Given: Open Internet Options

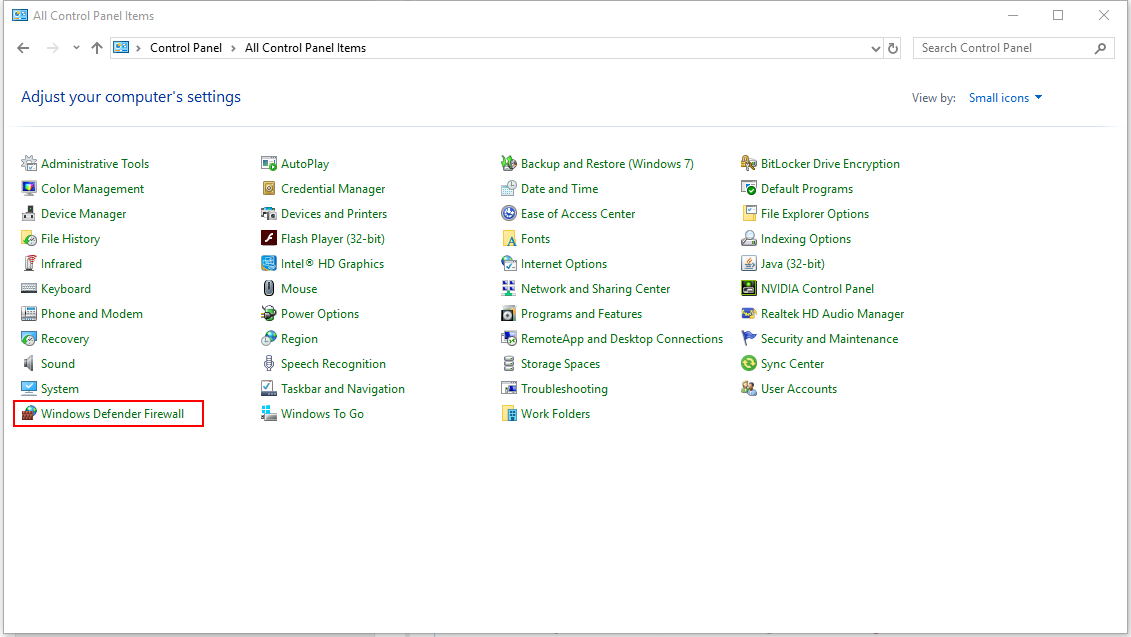Looking at the screenshot, I should pyautogui.click(x=564, y=264).
